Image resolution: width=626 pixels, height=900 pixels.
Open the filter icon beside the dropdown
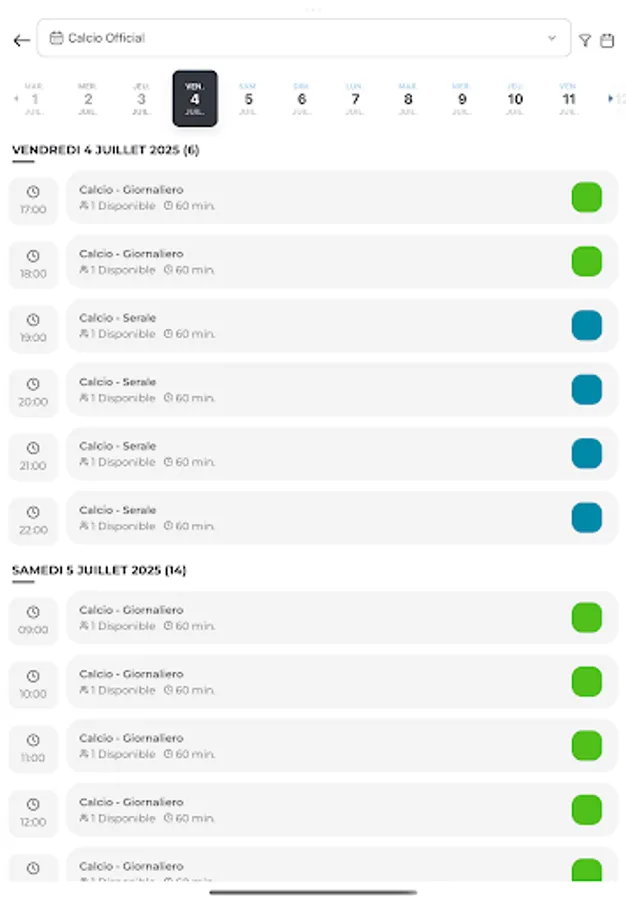(x=586, y=40)
